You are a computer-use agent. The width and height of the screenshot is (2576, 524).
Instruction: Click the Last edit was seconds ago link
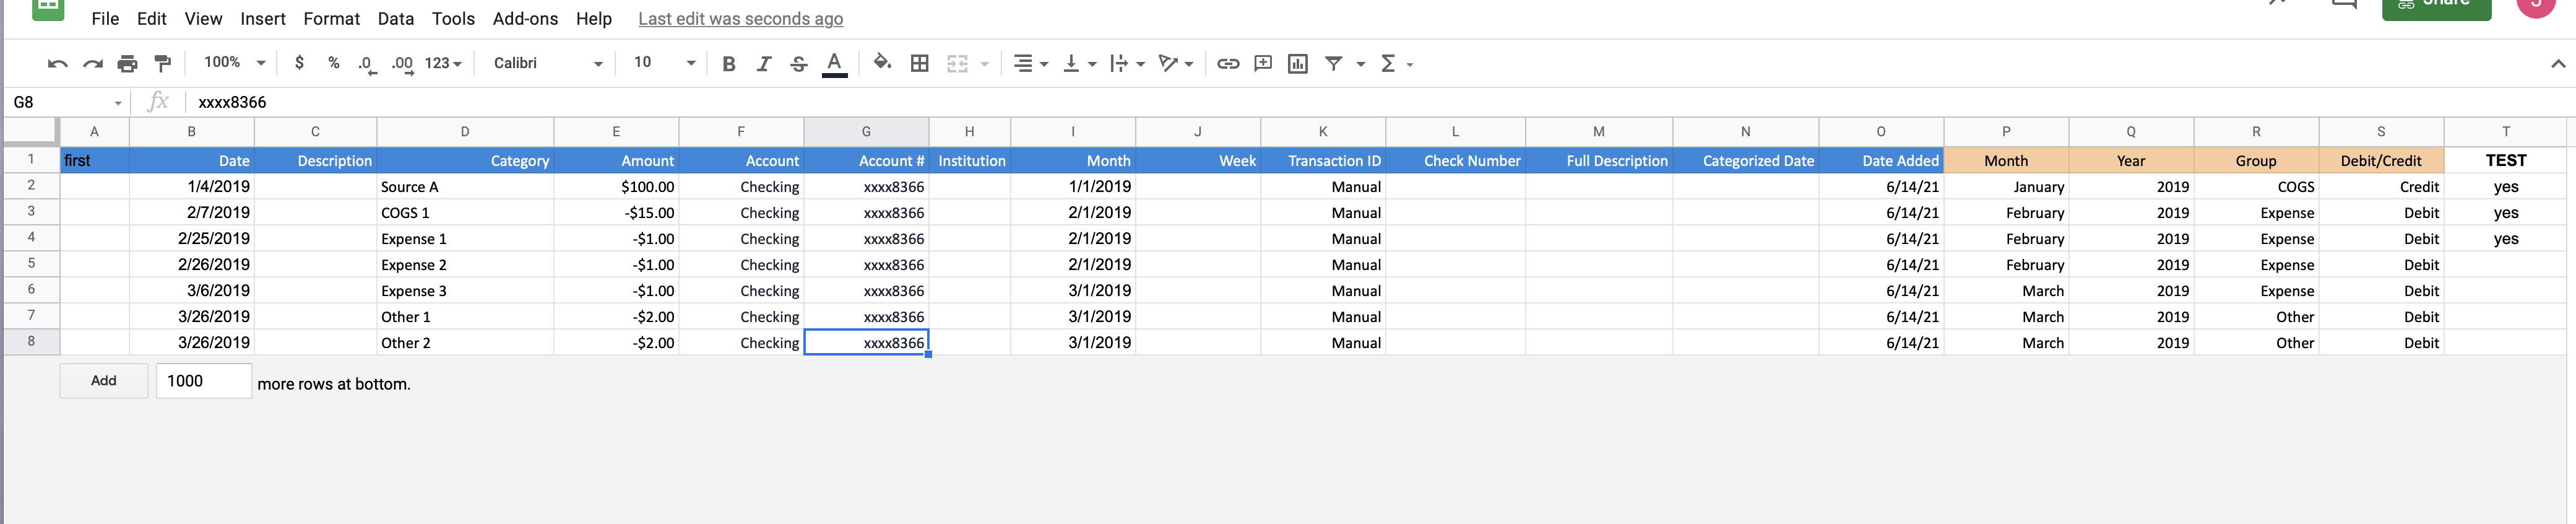[x=740, y=19]
